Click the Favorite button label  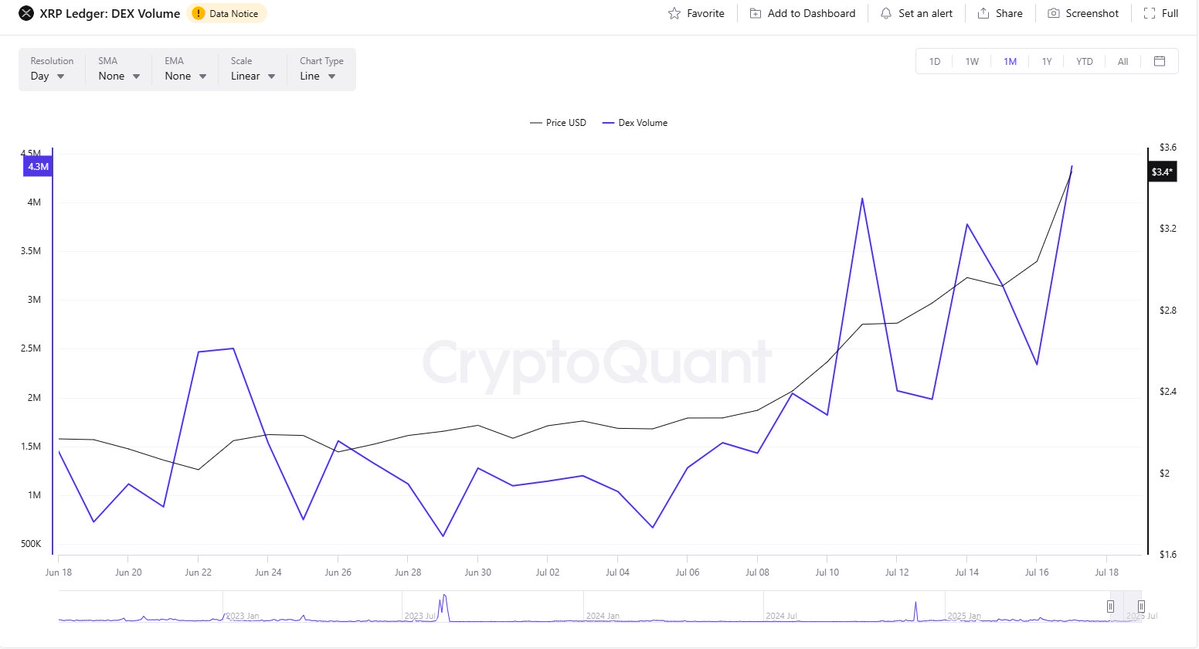pyautogui.click(x=705, y=13)
